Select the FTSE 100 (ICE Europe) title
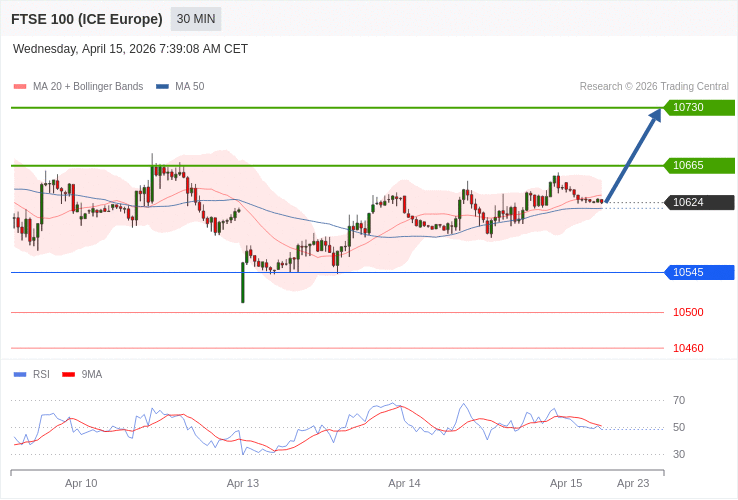Viewport: 738px width, 500px height. [87, 19]
